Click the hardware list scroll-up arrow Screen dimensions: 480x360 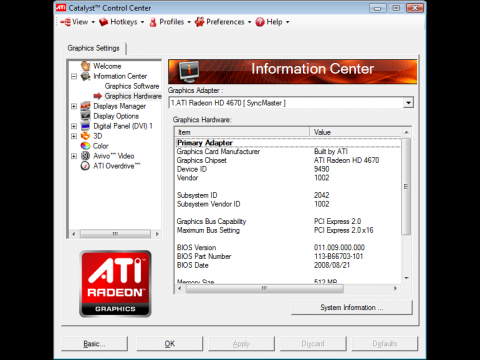pos(406,132)
